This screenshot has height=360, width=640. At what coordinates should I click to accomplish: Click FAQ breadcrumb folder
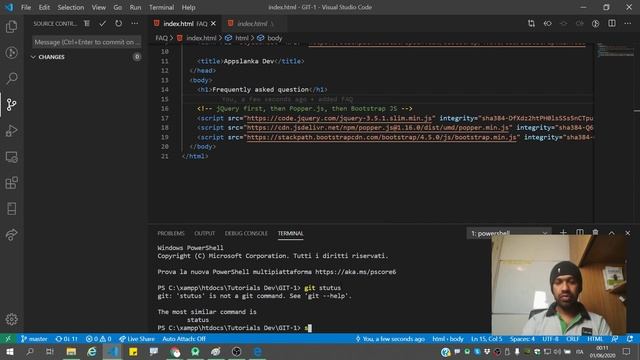coord(161,38)
